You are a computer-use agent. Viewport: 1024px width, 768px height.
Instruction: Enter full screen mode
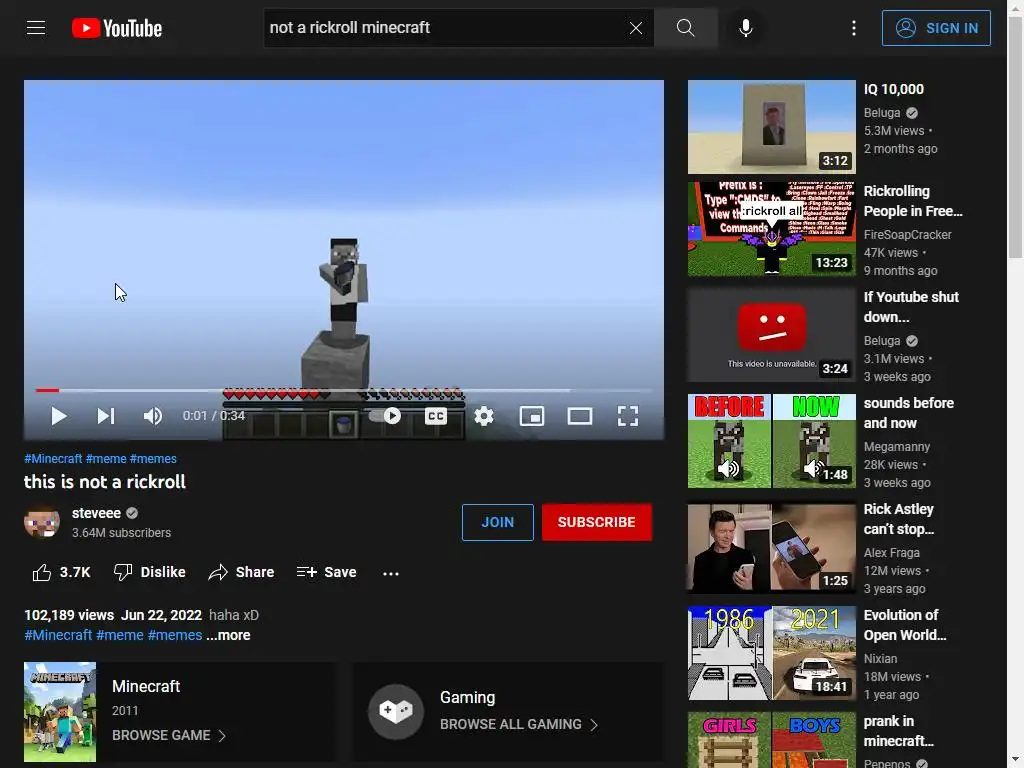[x=628, y=416]
